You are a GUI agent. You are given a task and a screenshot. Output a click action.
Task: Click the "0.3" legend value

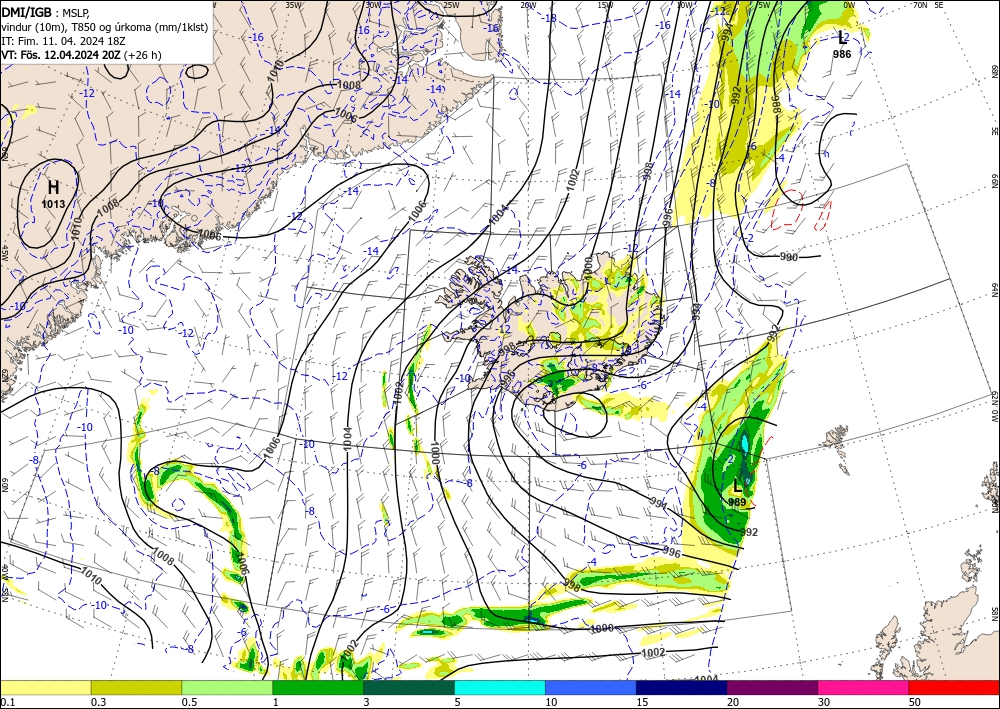pos(98,702)
